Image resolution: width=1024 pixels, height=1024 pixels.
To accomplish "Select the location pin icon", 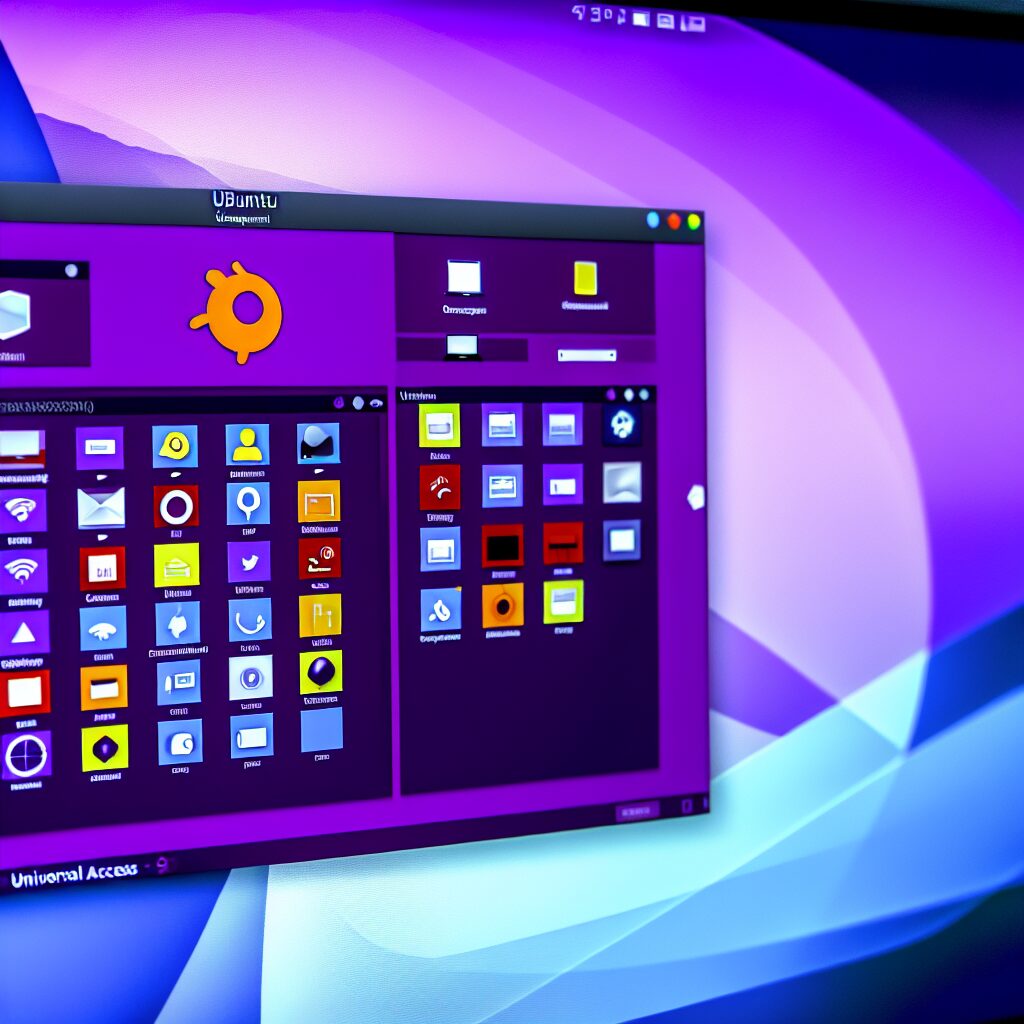I will point(247,503).
